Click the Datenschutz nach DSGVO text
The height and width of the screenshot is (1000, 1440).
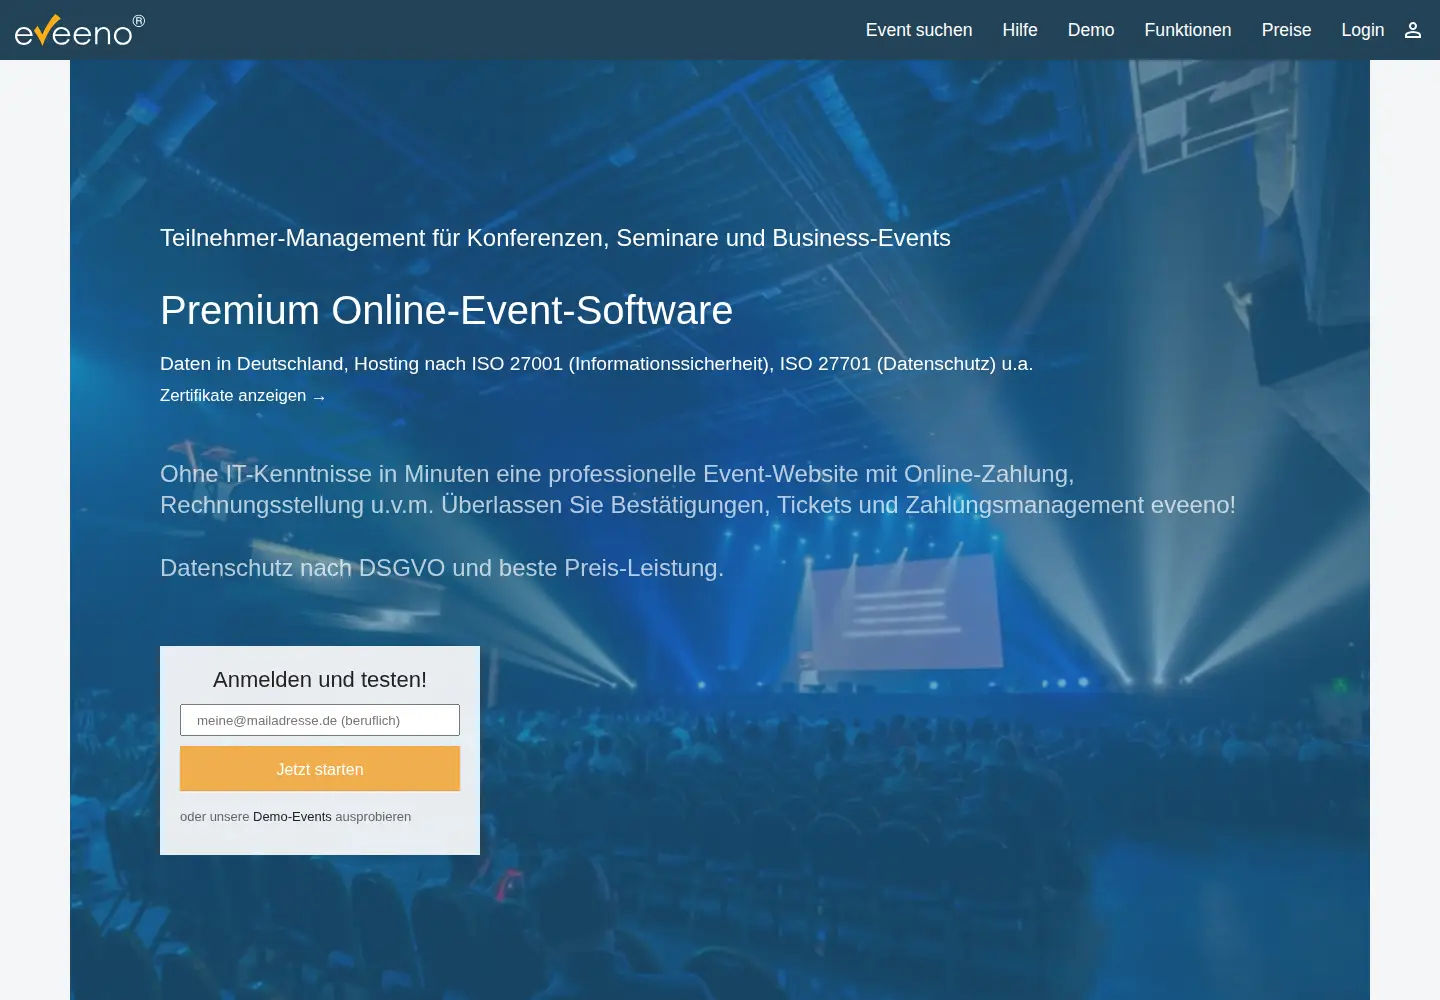tap(442, 568)
